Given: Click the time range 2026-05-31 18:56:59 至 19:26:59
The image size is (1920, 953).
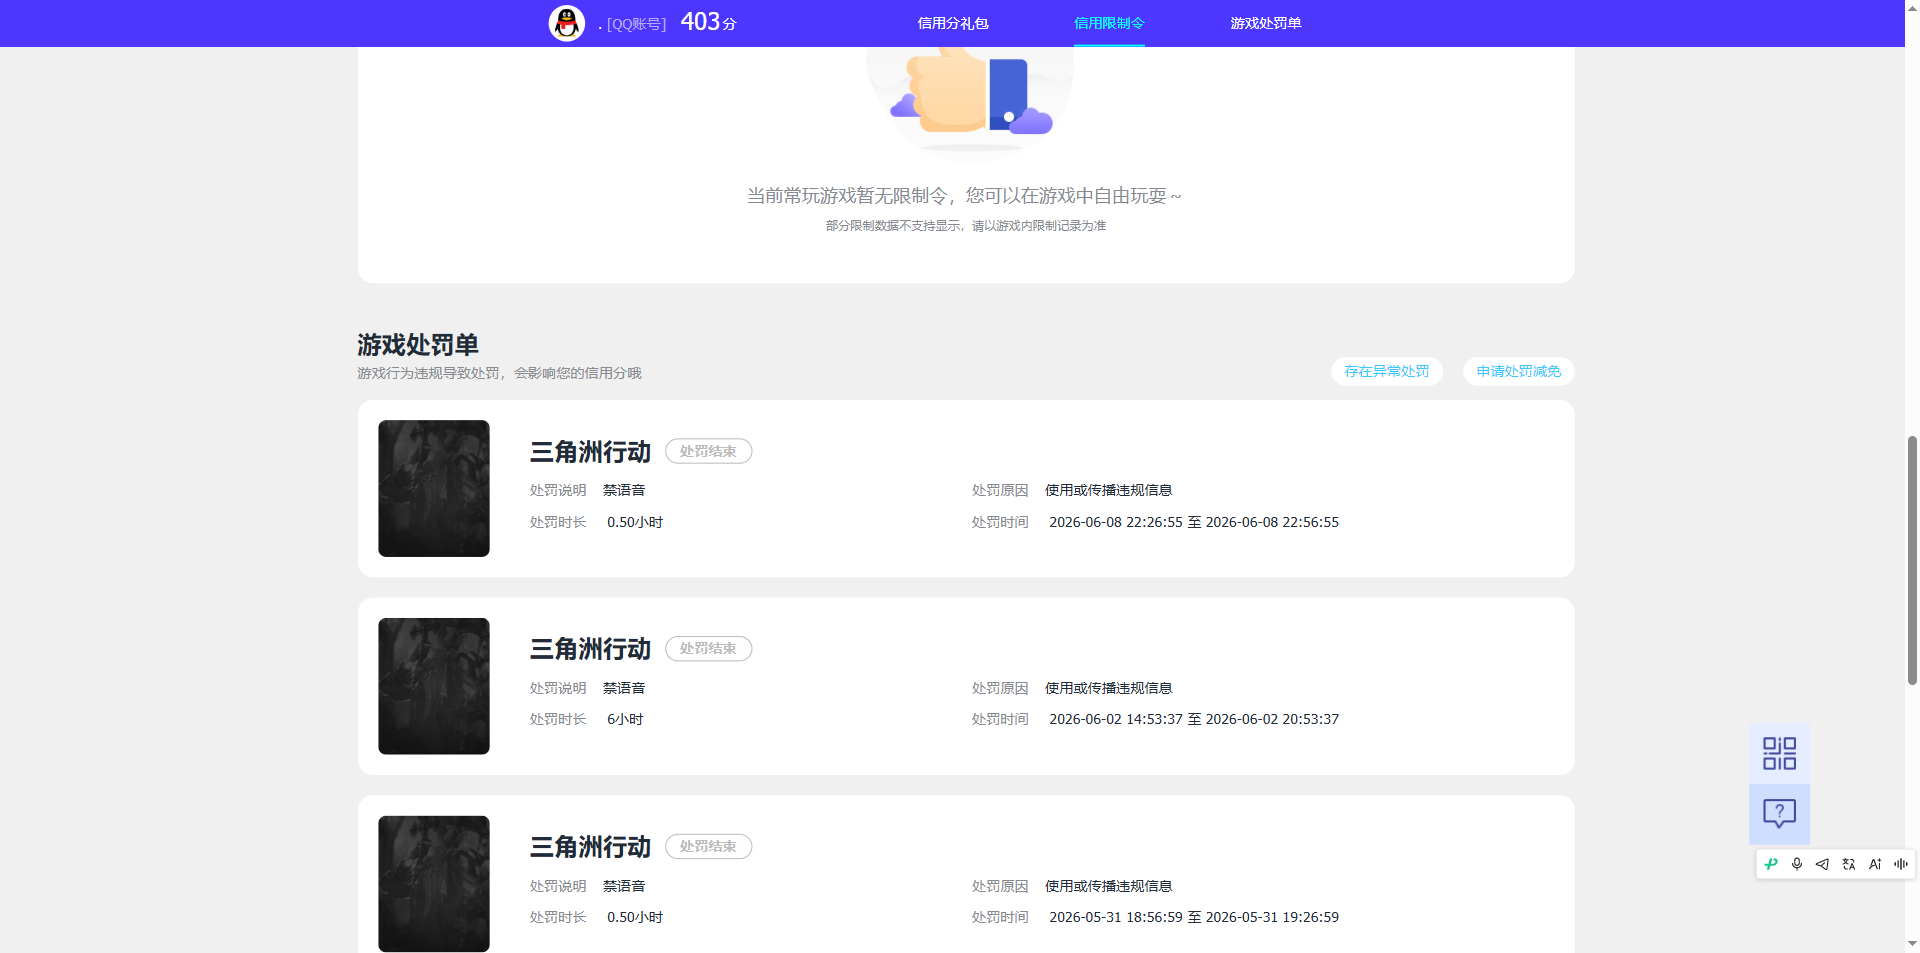Looking at the screenshot, I should 1193,917.
